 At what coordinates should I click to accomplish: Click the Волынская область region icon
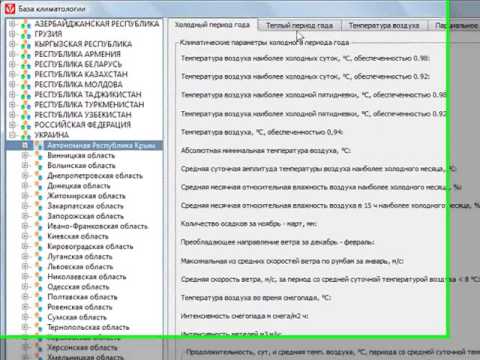point(39,166)
